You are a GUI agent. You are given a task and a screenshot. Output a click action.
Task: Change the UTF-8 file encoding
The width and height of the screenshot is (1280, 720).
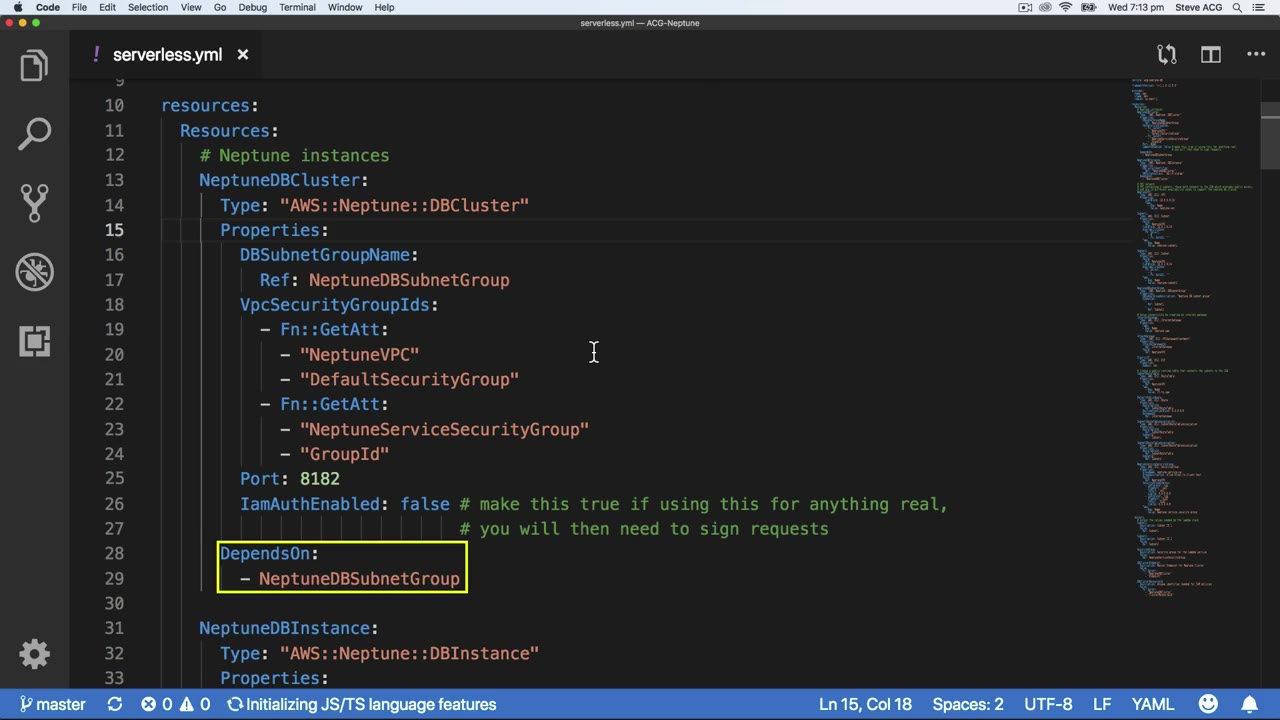1047,704
